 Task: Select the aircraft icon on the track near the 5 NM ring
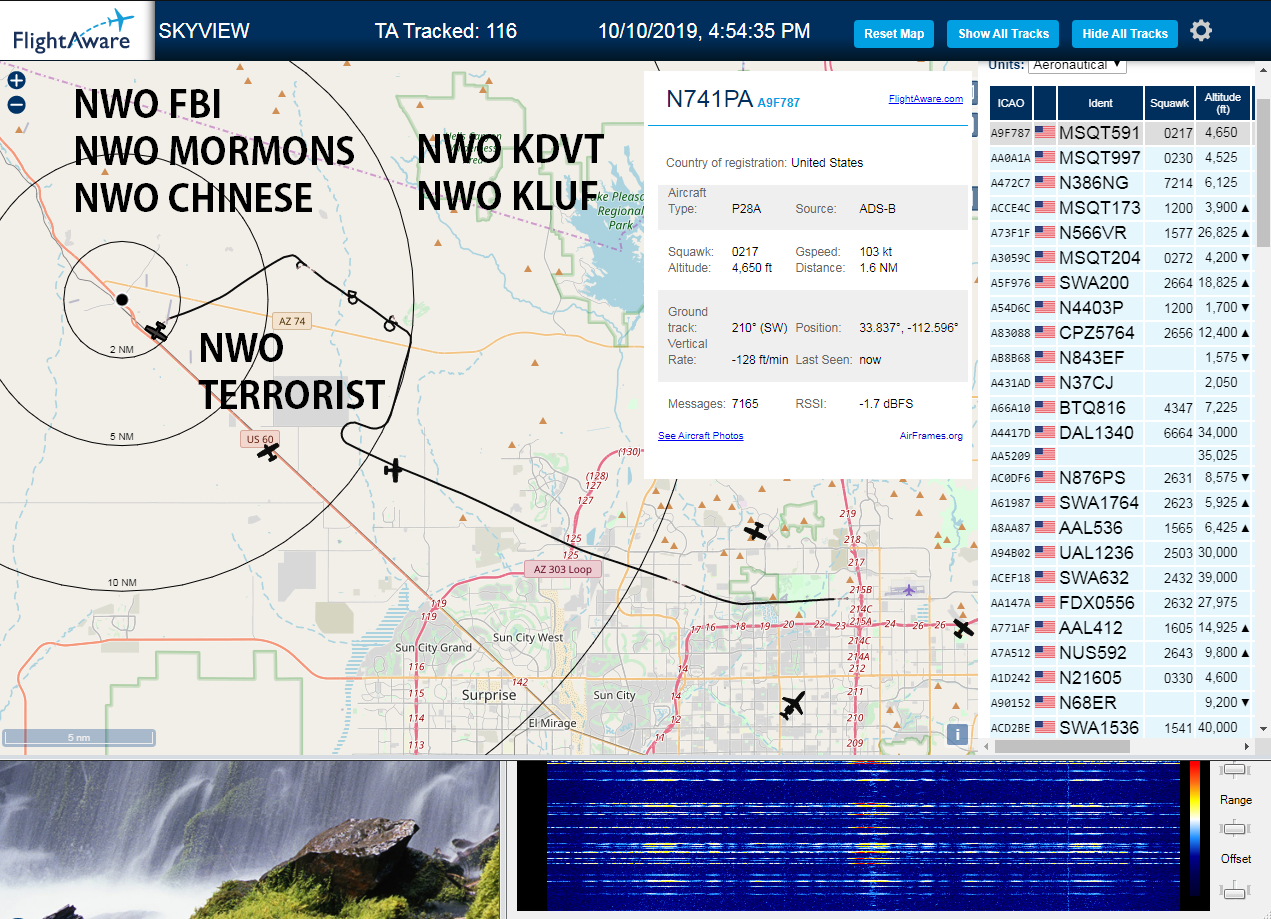(395, 469)
